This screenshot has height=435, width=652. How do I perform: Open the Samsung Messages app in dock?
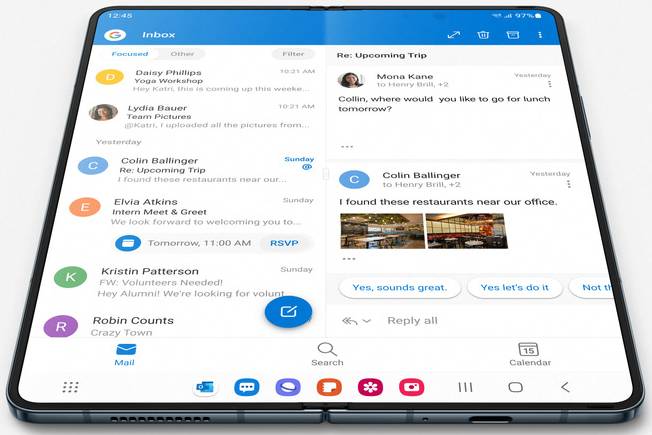coord(246,387)
